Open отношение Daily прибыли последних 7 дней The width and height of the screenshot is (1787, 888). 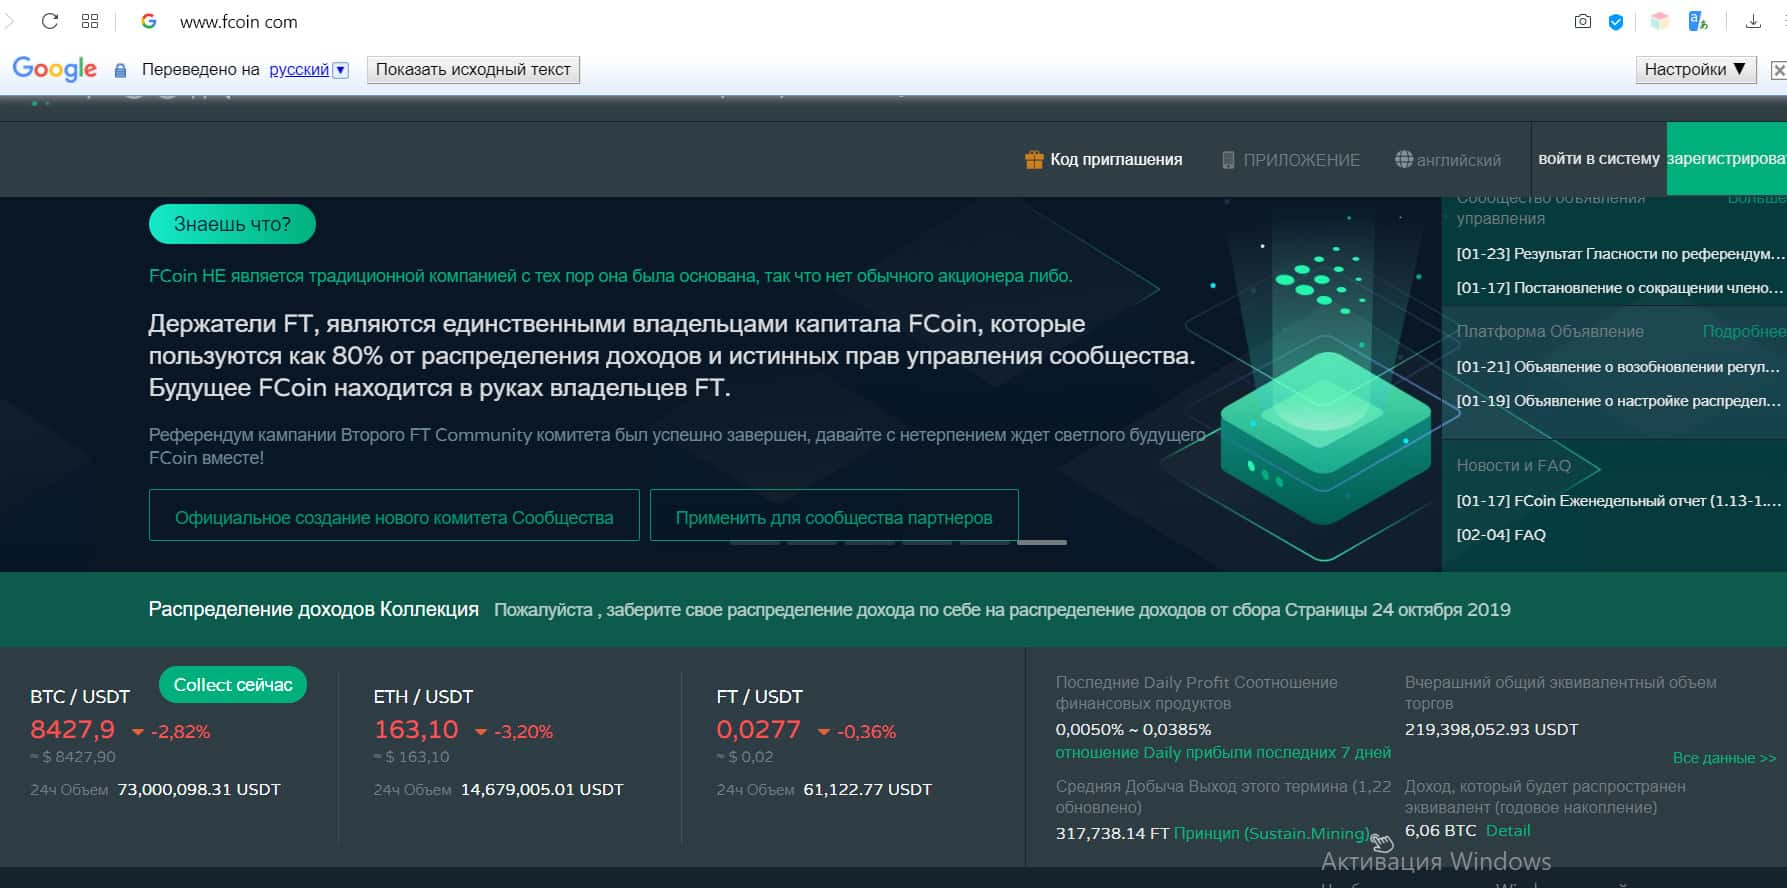(x=1223, y=753)
